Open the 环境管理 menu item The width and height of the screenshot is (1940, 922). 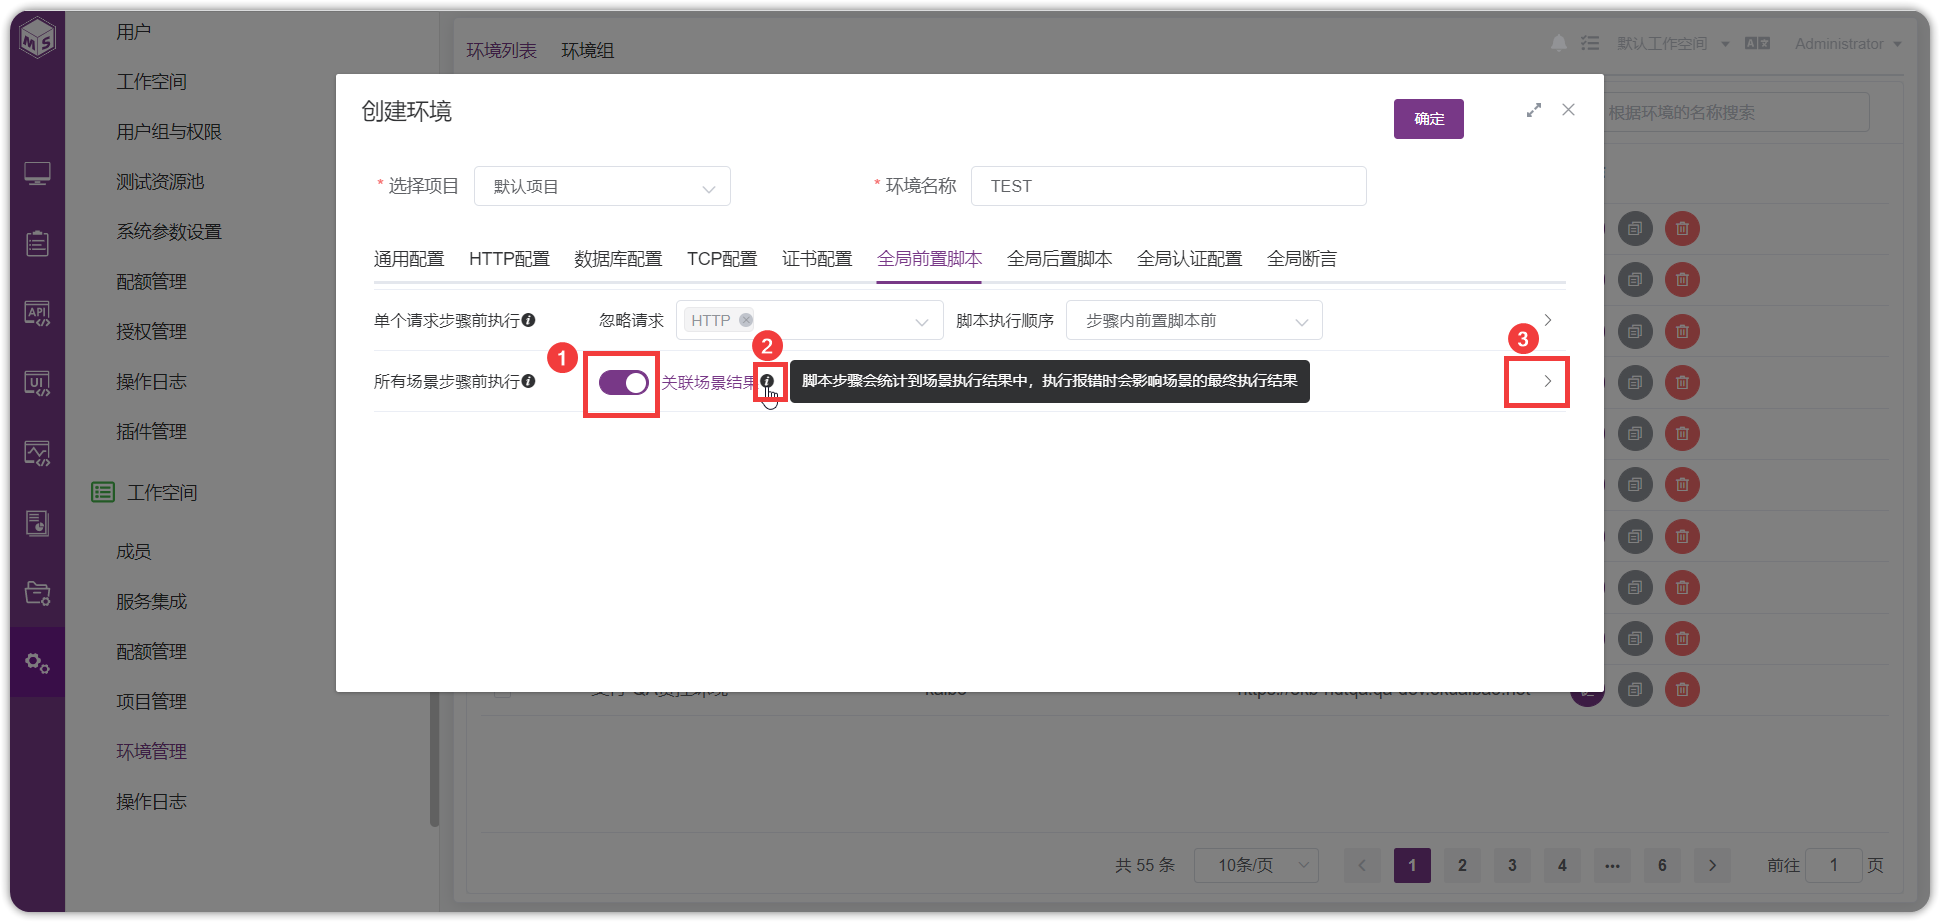tap(151, 751)
